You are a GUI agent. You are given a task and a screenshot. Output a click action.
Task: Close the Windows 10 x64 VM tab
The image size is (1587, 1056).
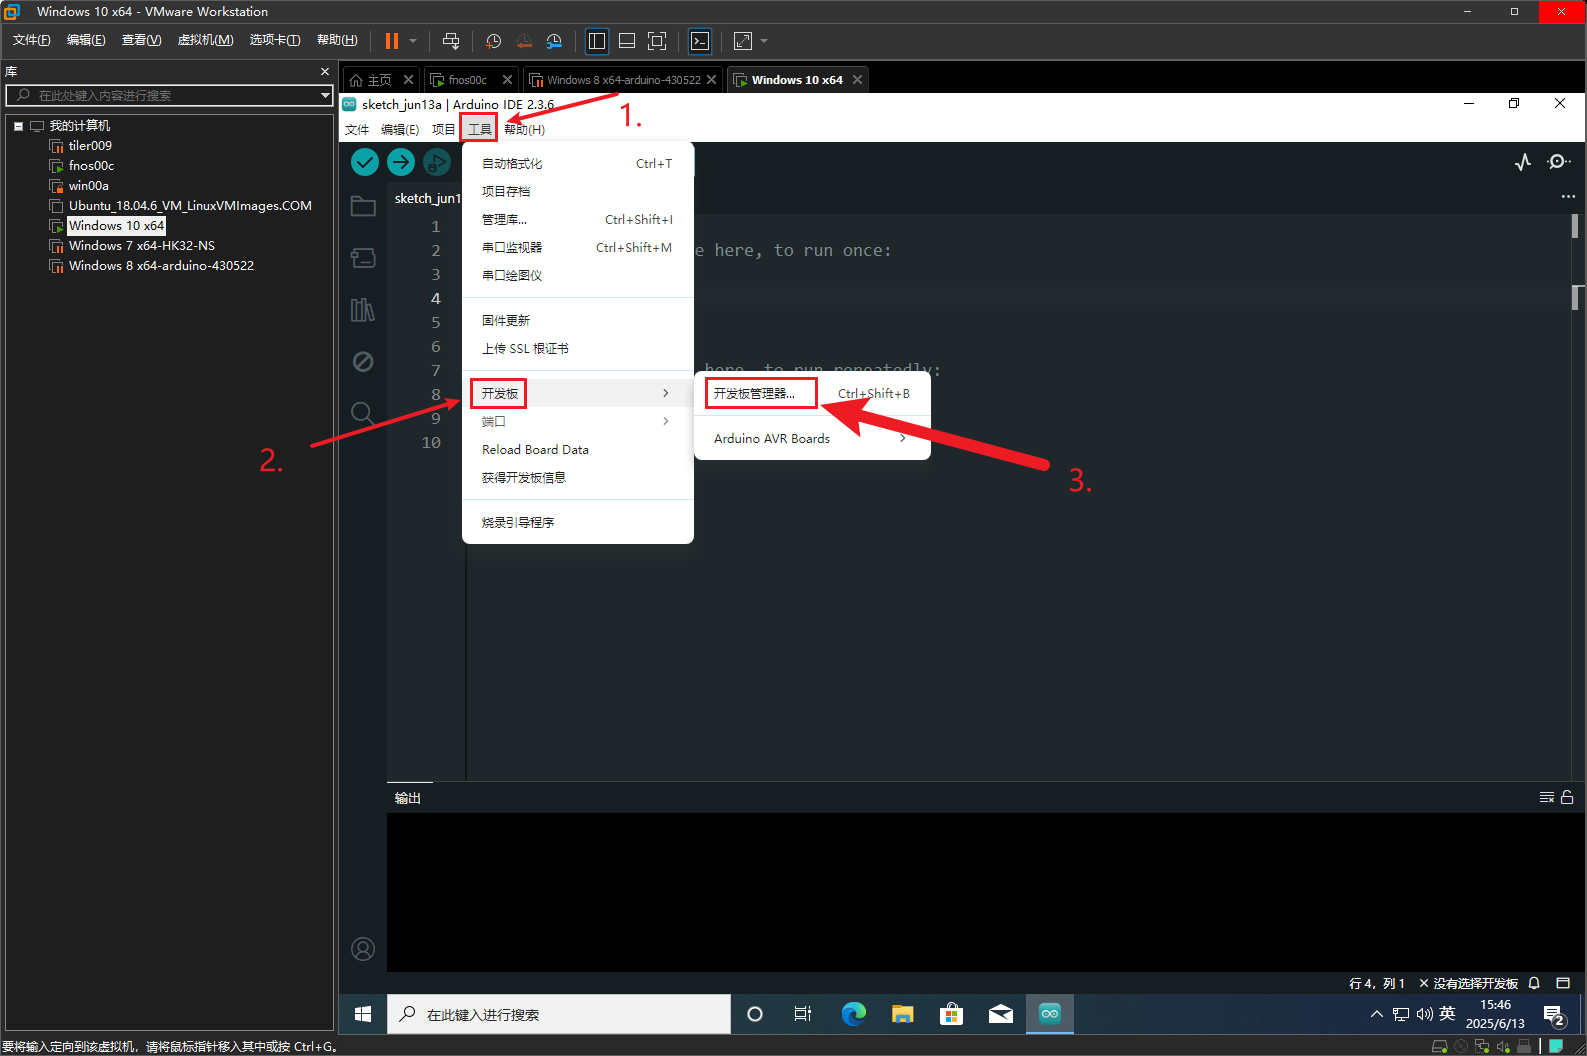pos(857,80)
